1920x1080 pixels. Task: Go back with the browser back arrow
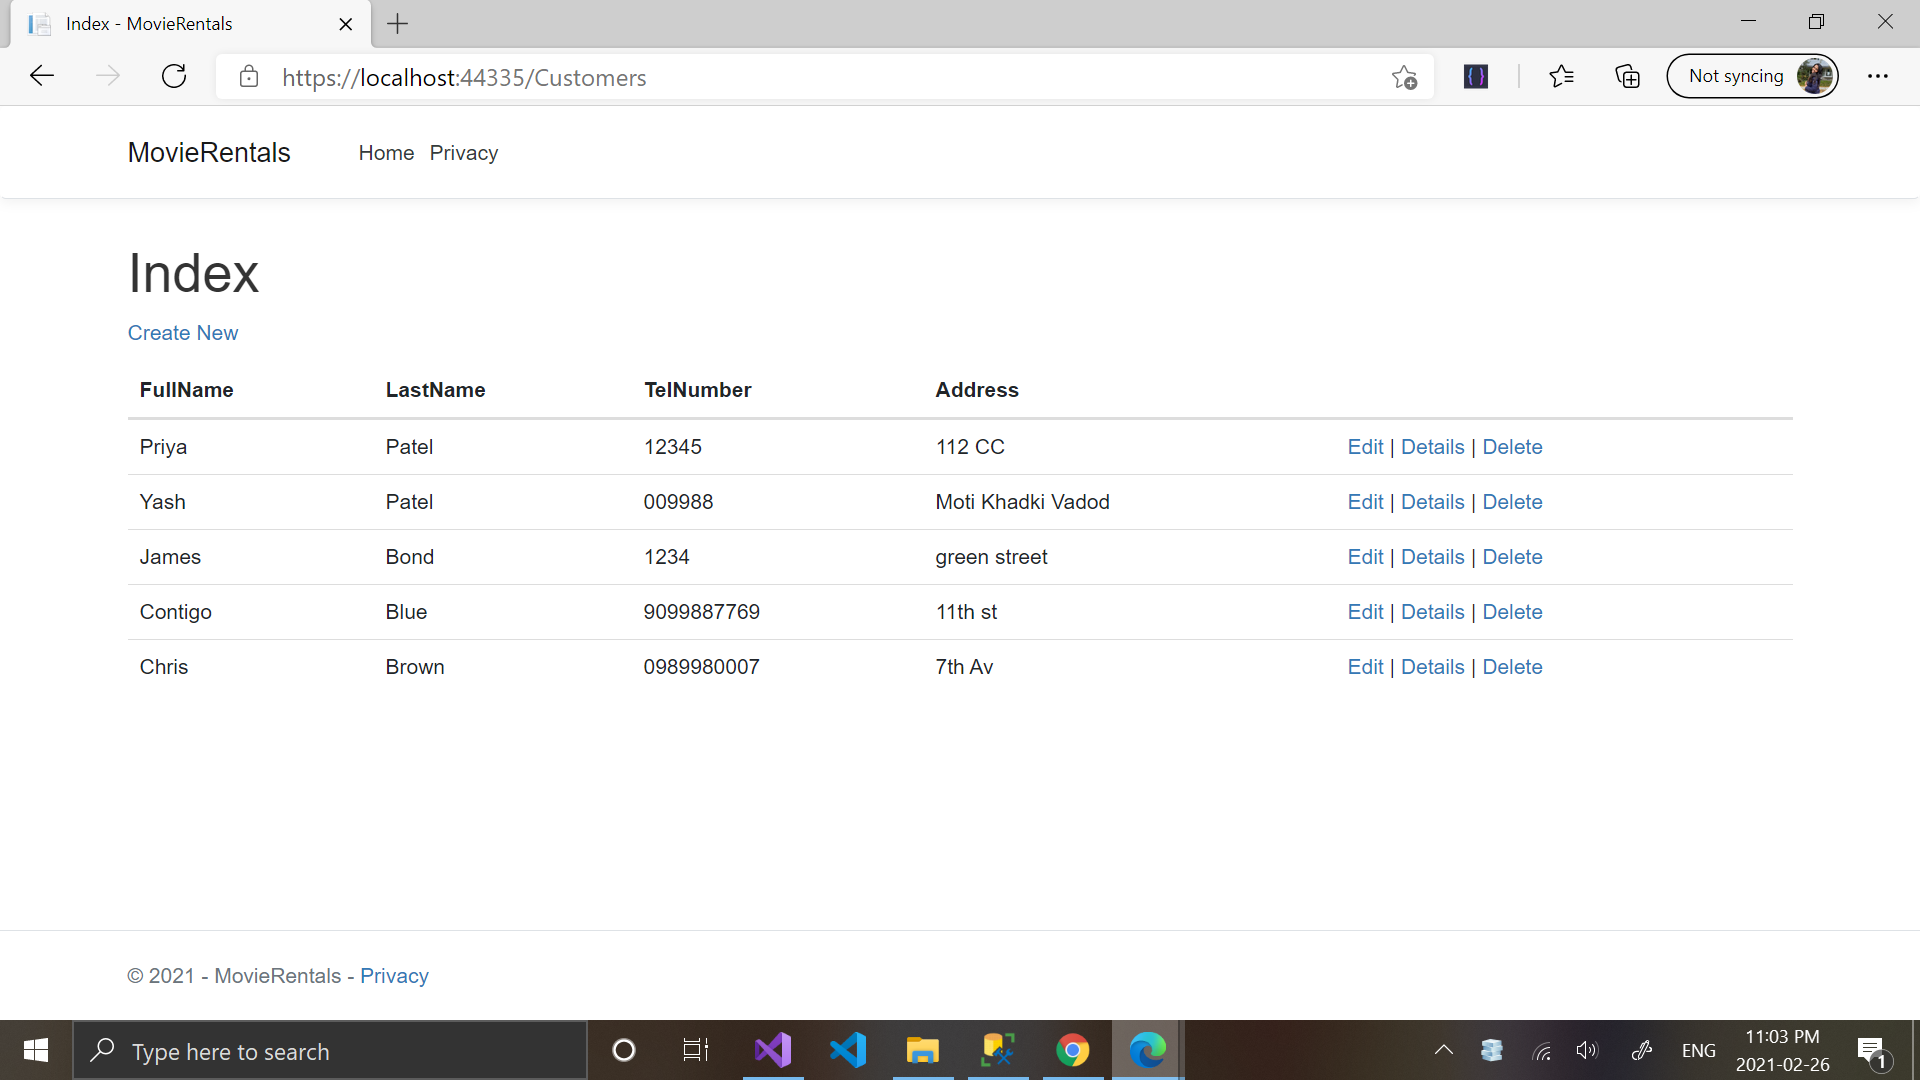click(x=42, y=76)
